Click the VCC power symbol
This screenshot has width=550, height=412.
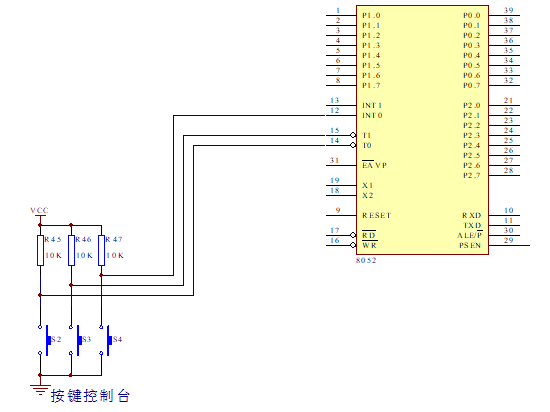39,211
